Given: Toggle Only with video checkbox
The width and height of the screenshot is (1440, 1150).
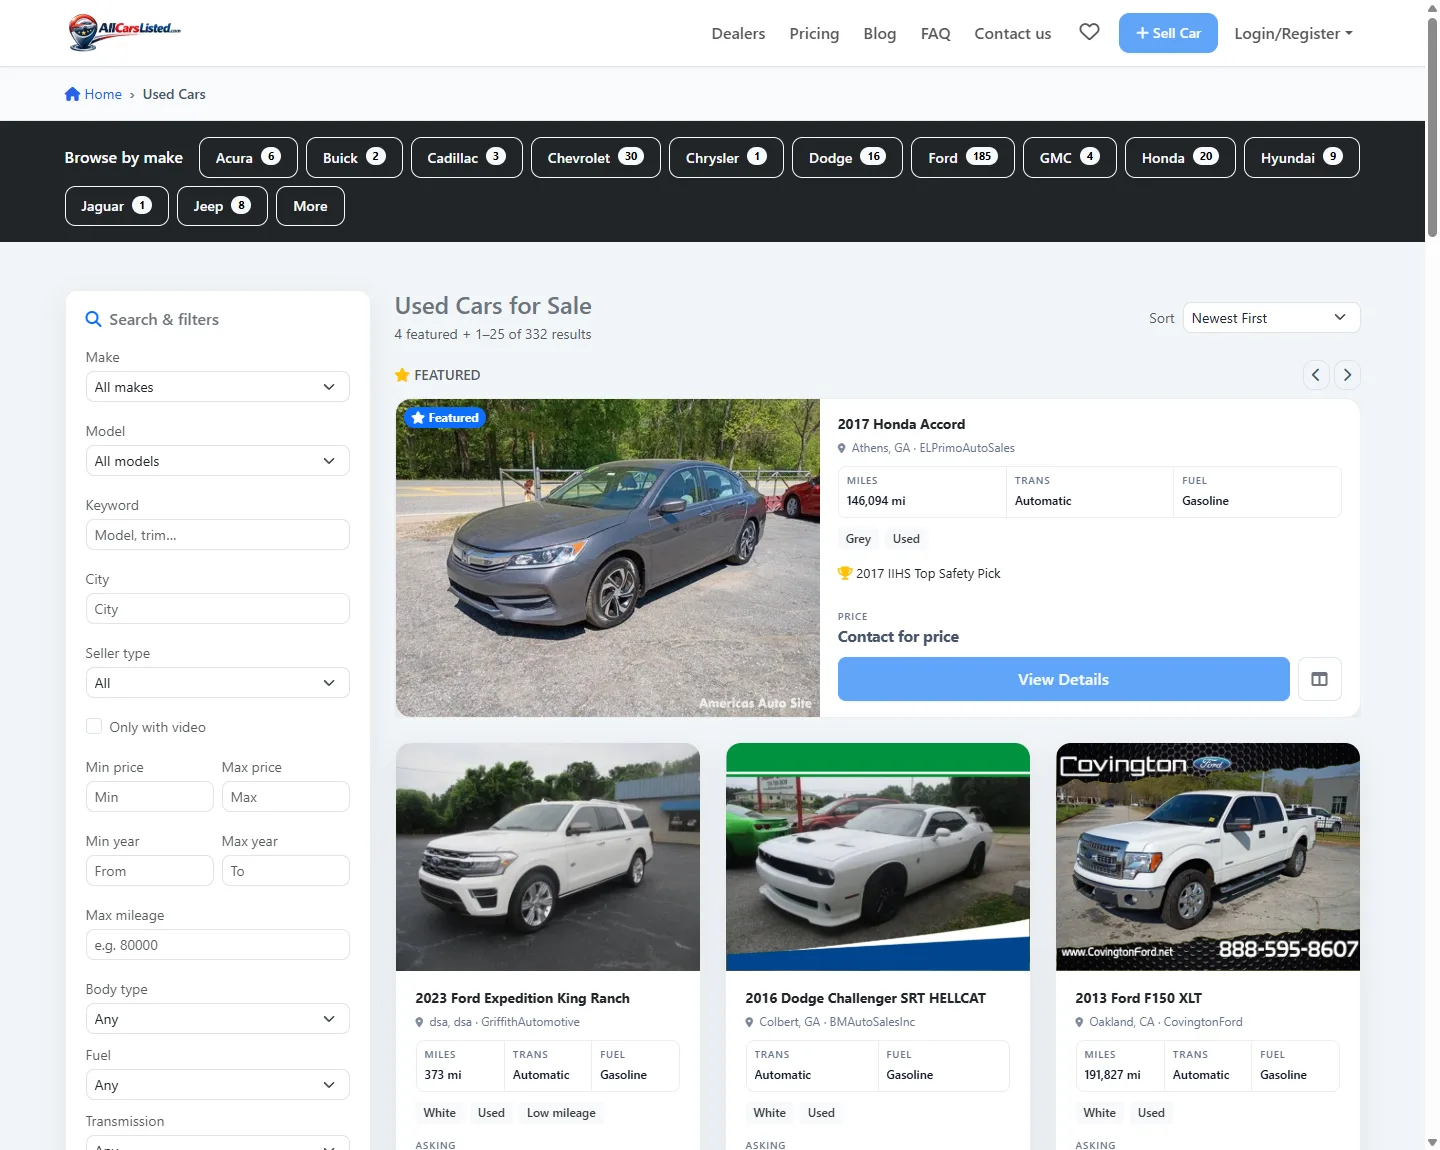Looking at the screenshot, I should point(94,726).
